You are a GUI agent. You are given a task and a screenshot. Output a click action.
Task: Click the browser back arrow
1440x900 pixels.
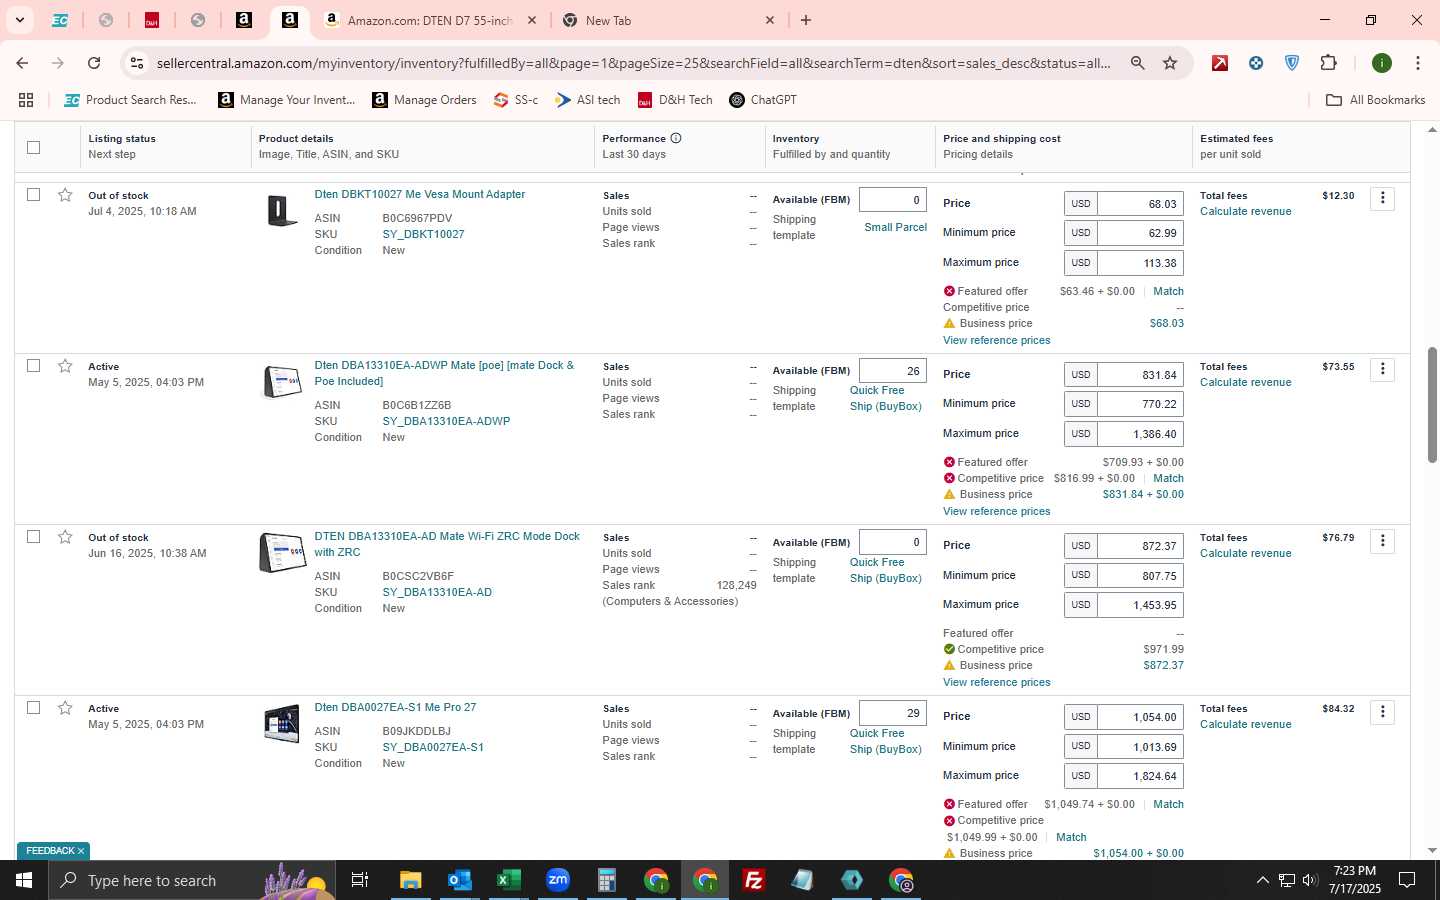pos(22,63)
